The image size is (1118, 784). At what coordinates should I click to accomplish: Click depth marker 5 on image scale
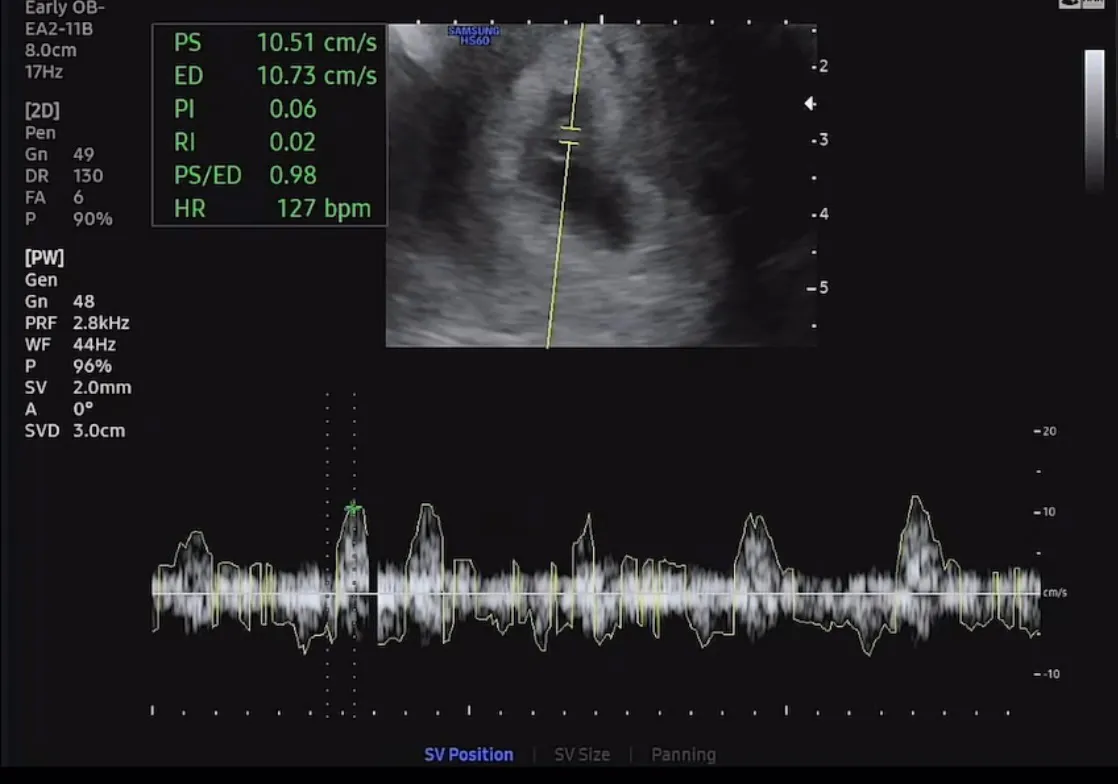click(x=824, y=288)
